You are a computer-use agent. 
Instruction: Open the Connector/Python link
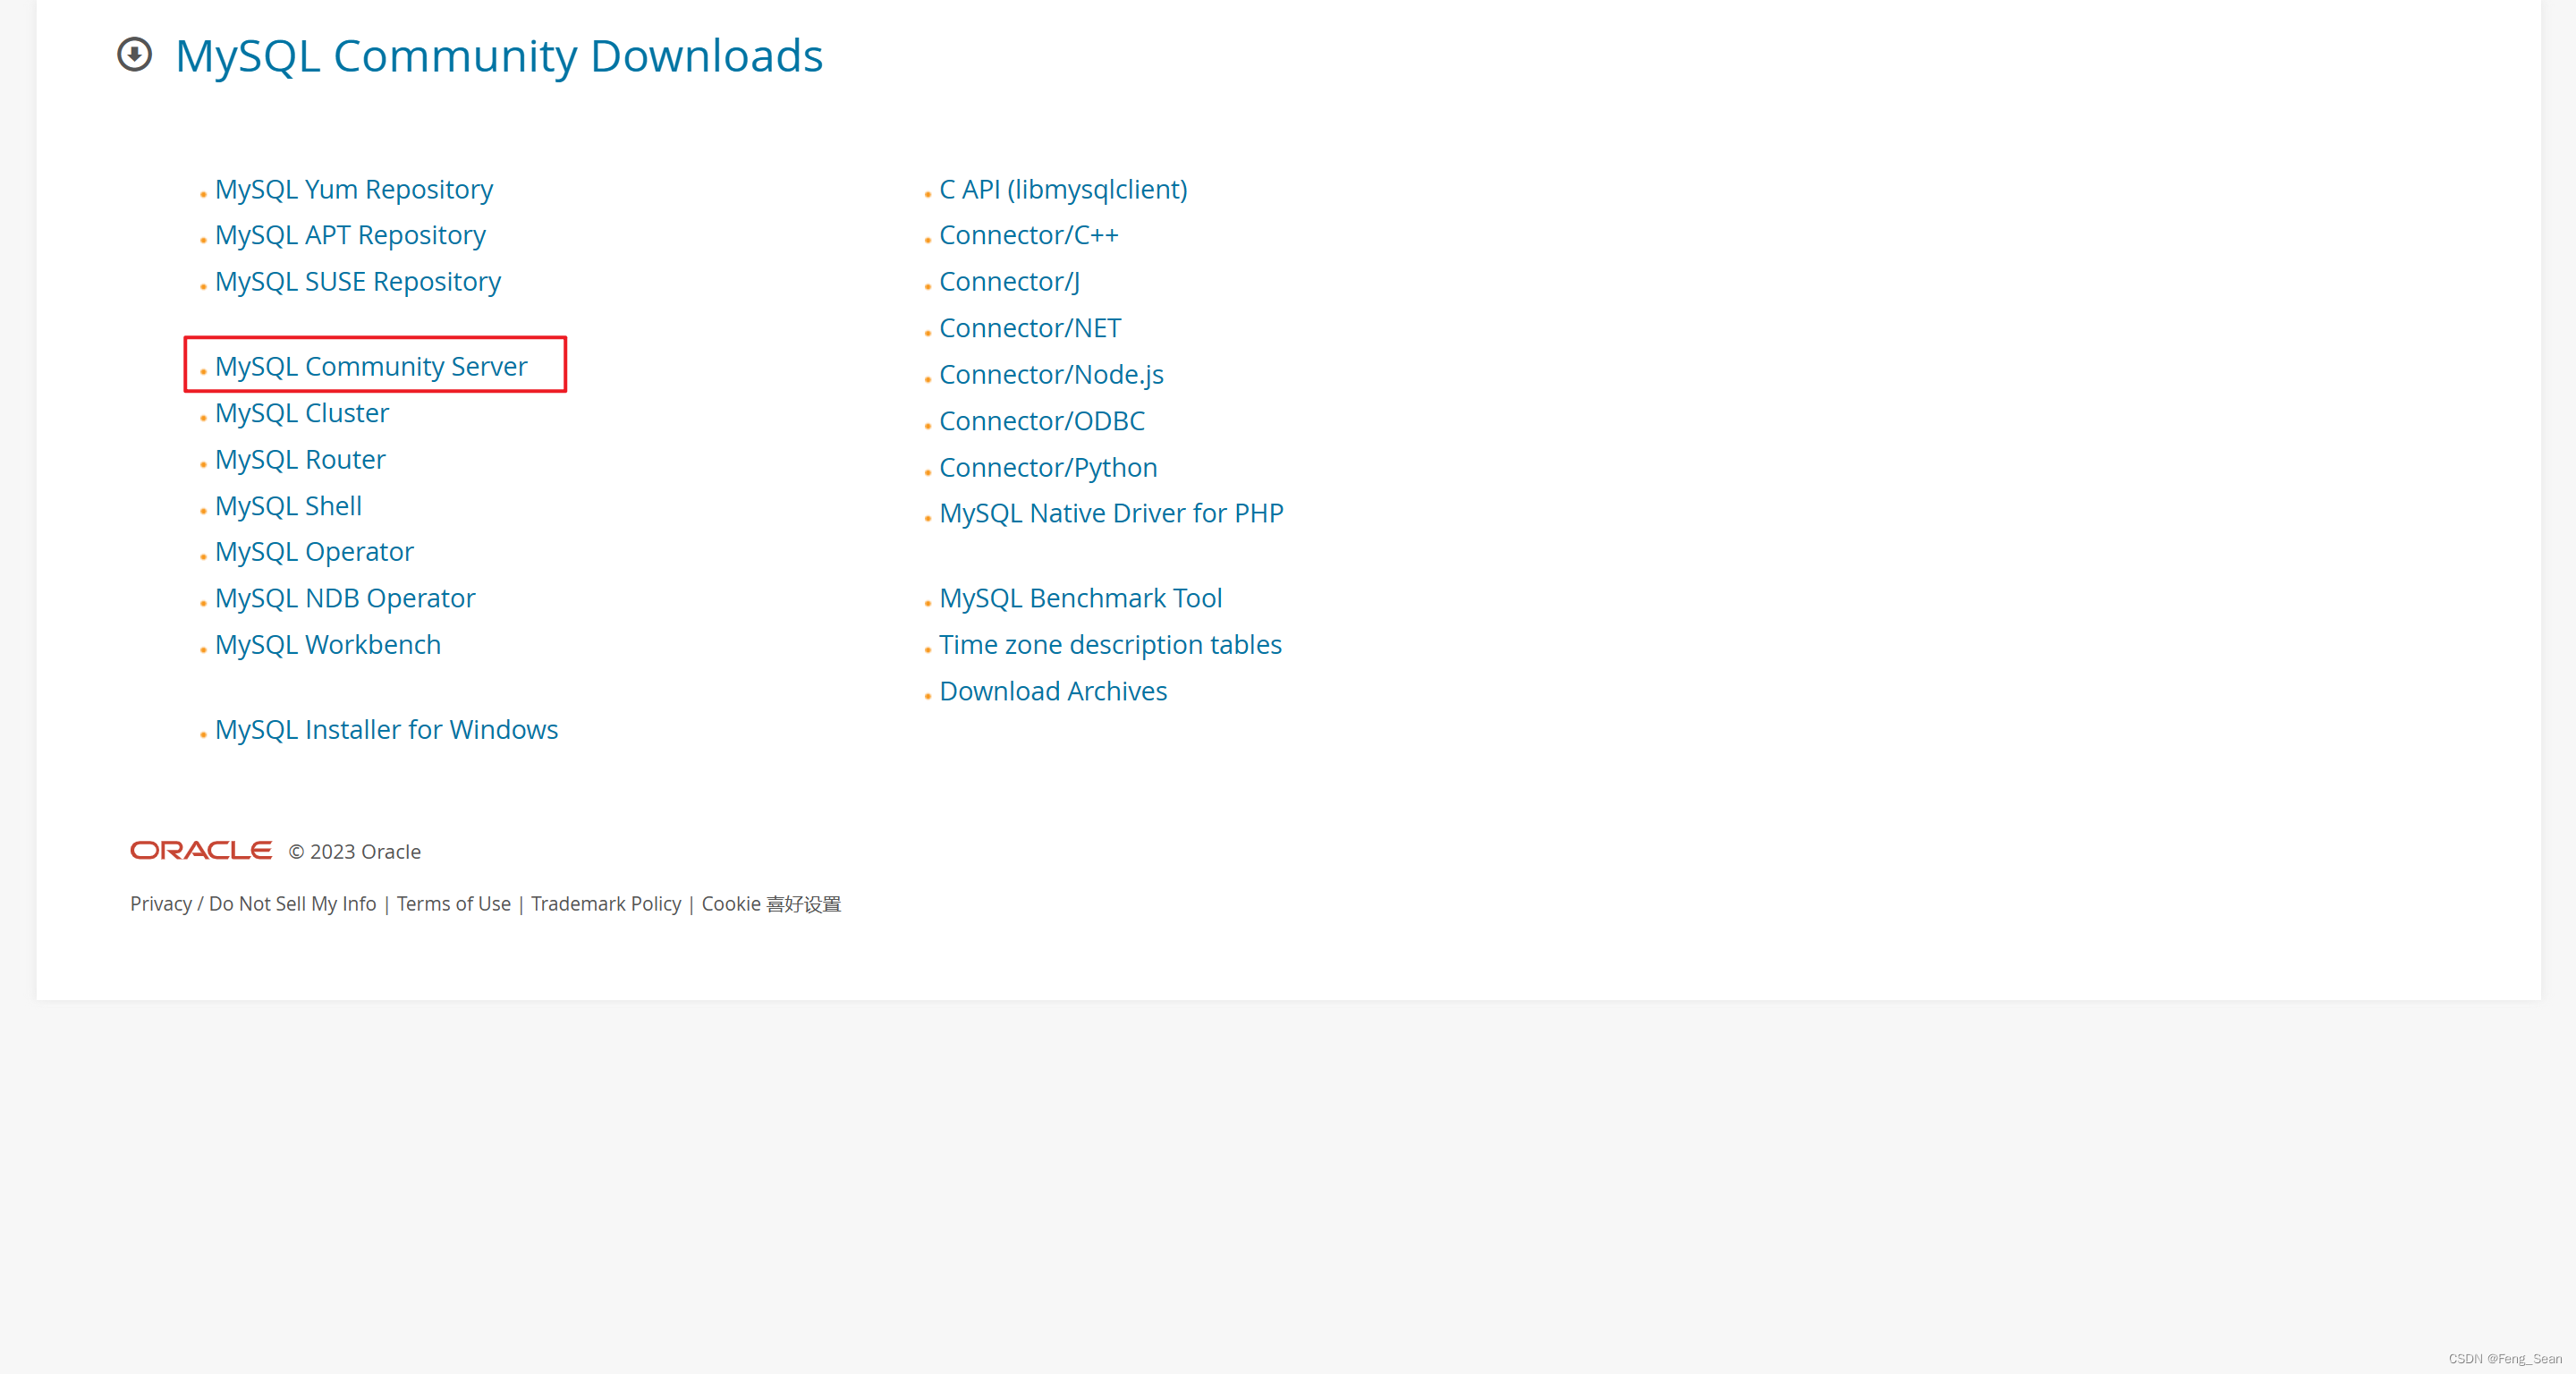pos(1048,468)
